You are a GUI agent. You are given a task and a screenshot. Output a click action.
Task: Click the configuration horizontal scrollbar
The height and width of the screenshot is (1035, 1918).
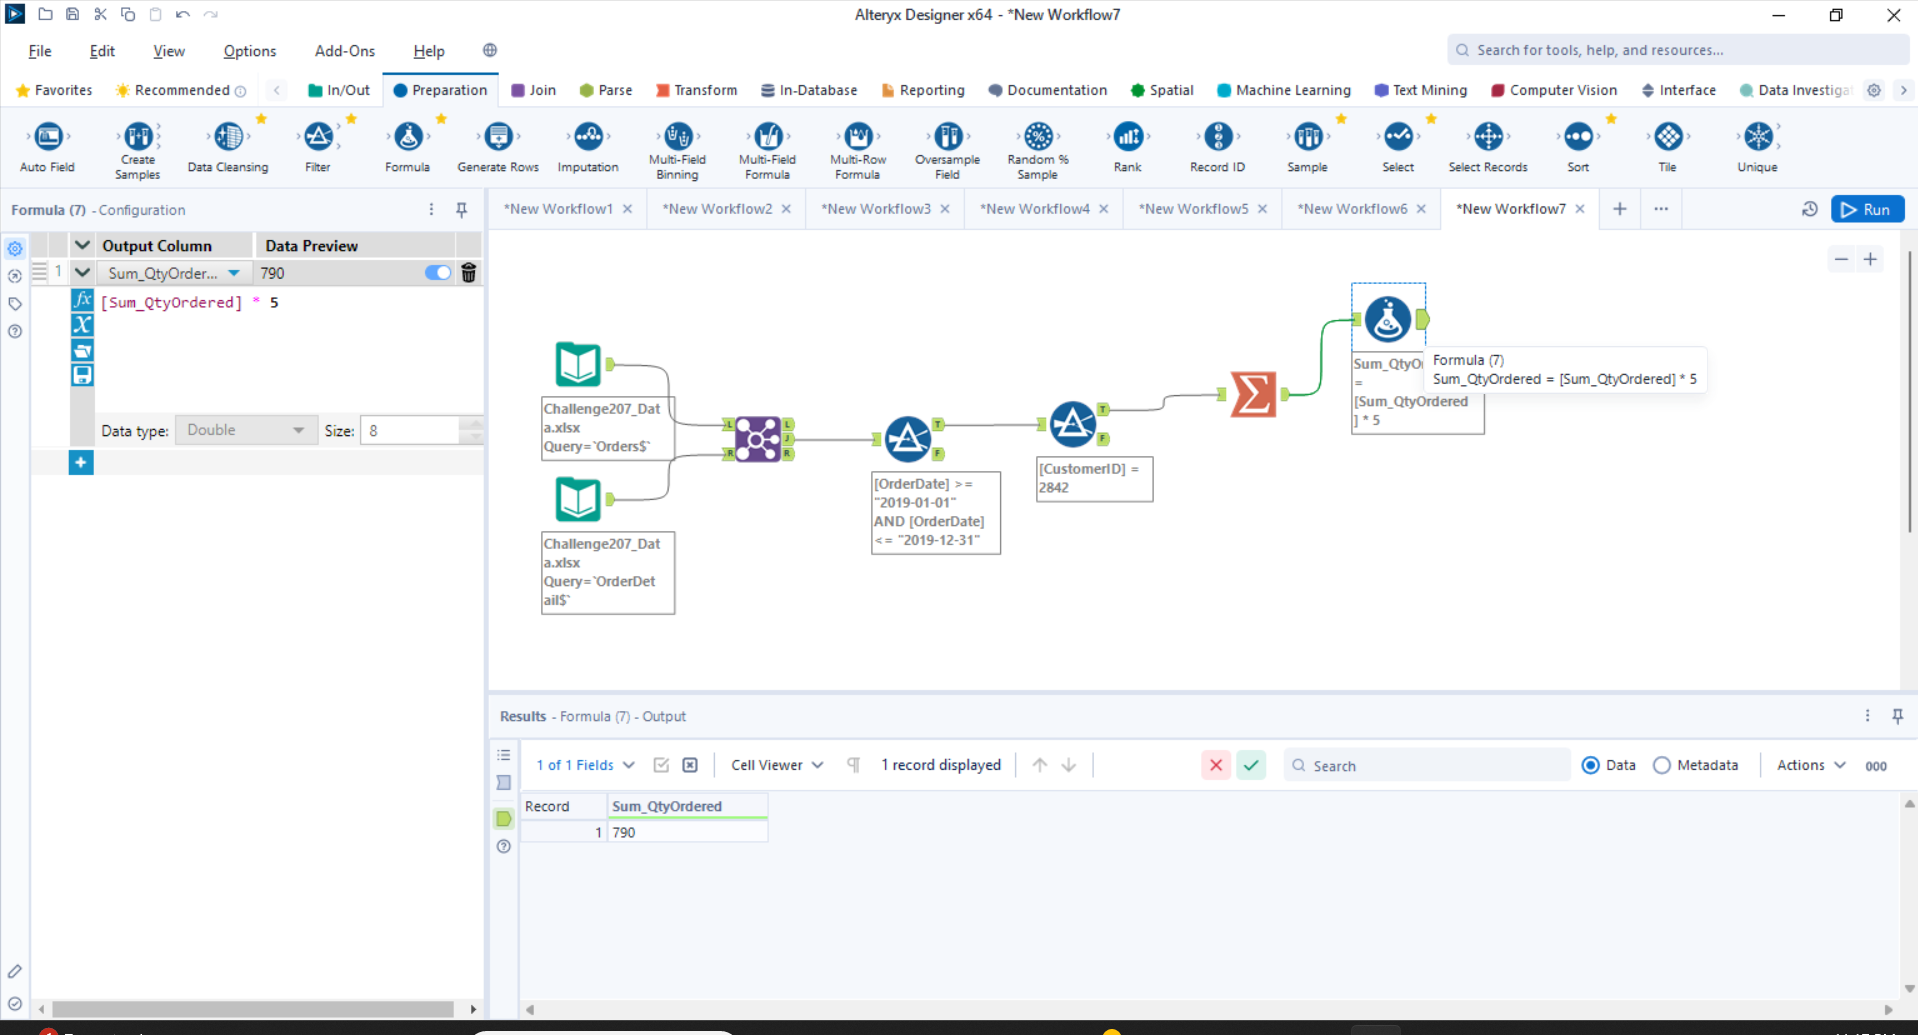click(253, 1009)
